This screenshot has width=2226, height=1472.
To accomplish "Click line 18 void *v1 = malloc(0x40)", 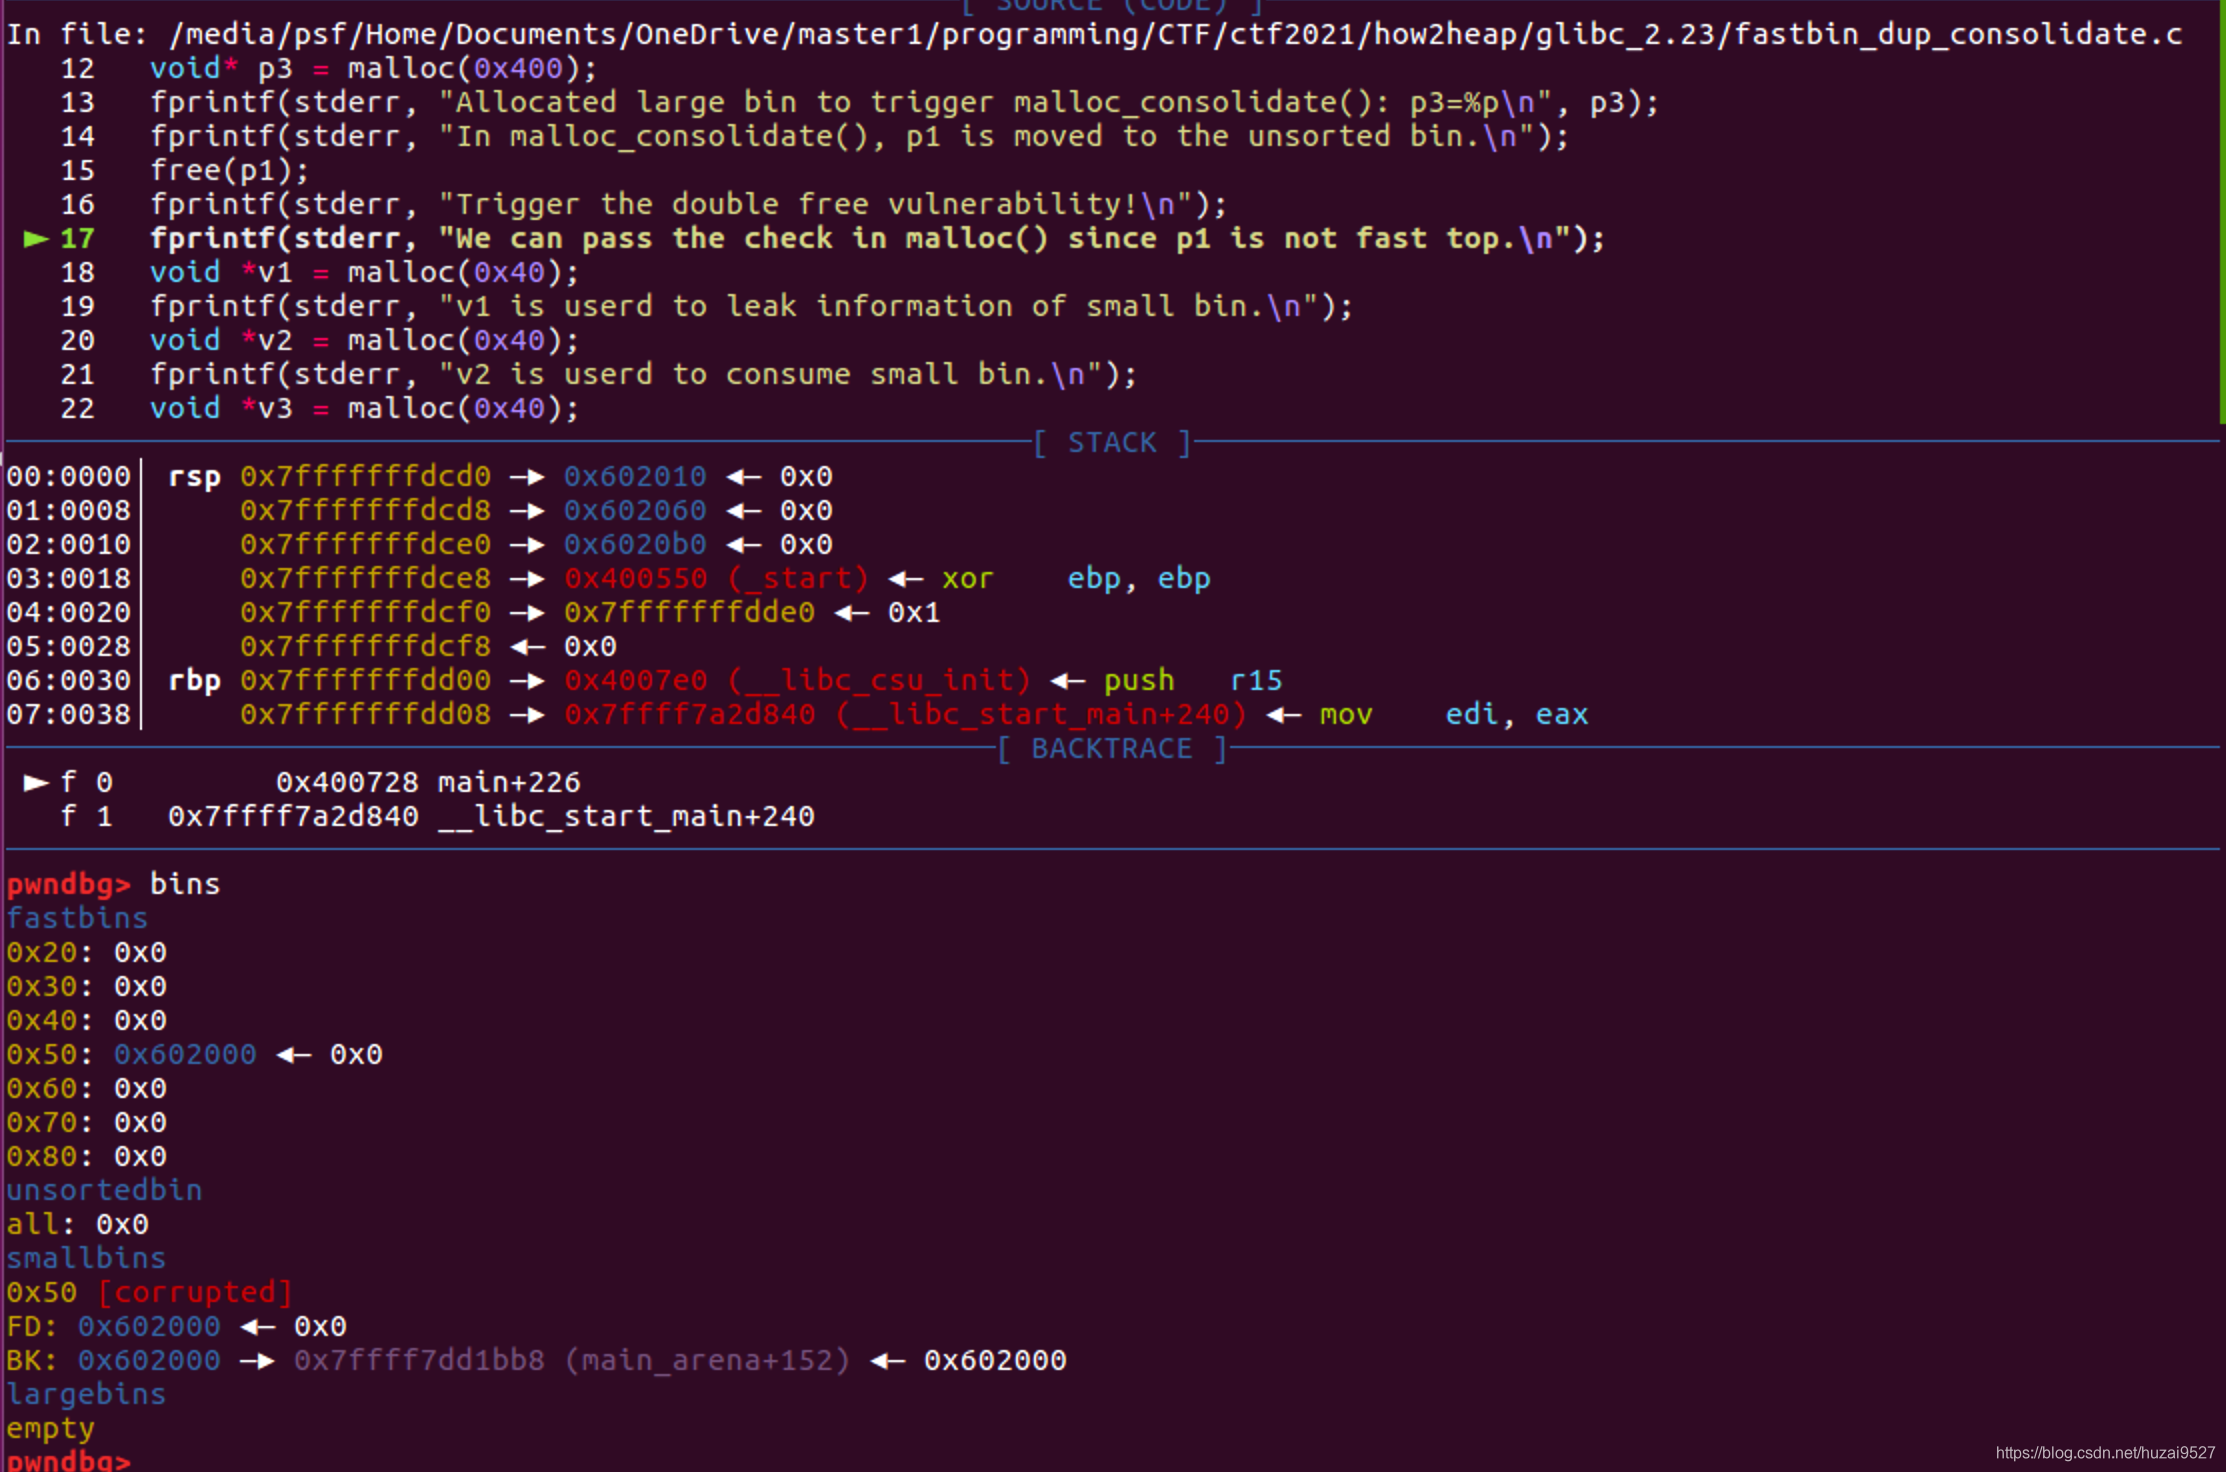I will (364, 272).
